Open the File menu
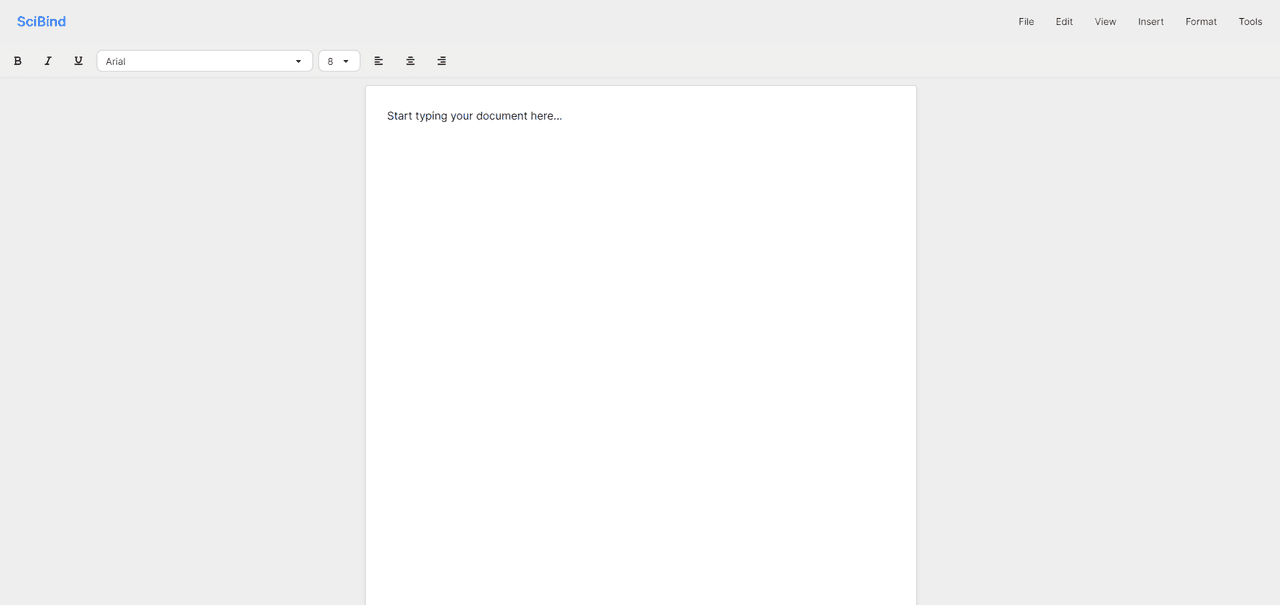The image size is (1280, 605). 1026,21
